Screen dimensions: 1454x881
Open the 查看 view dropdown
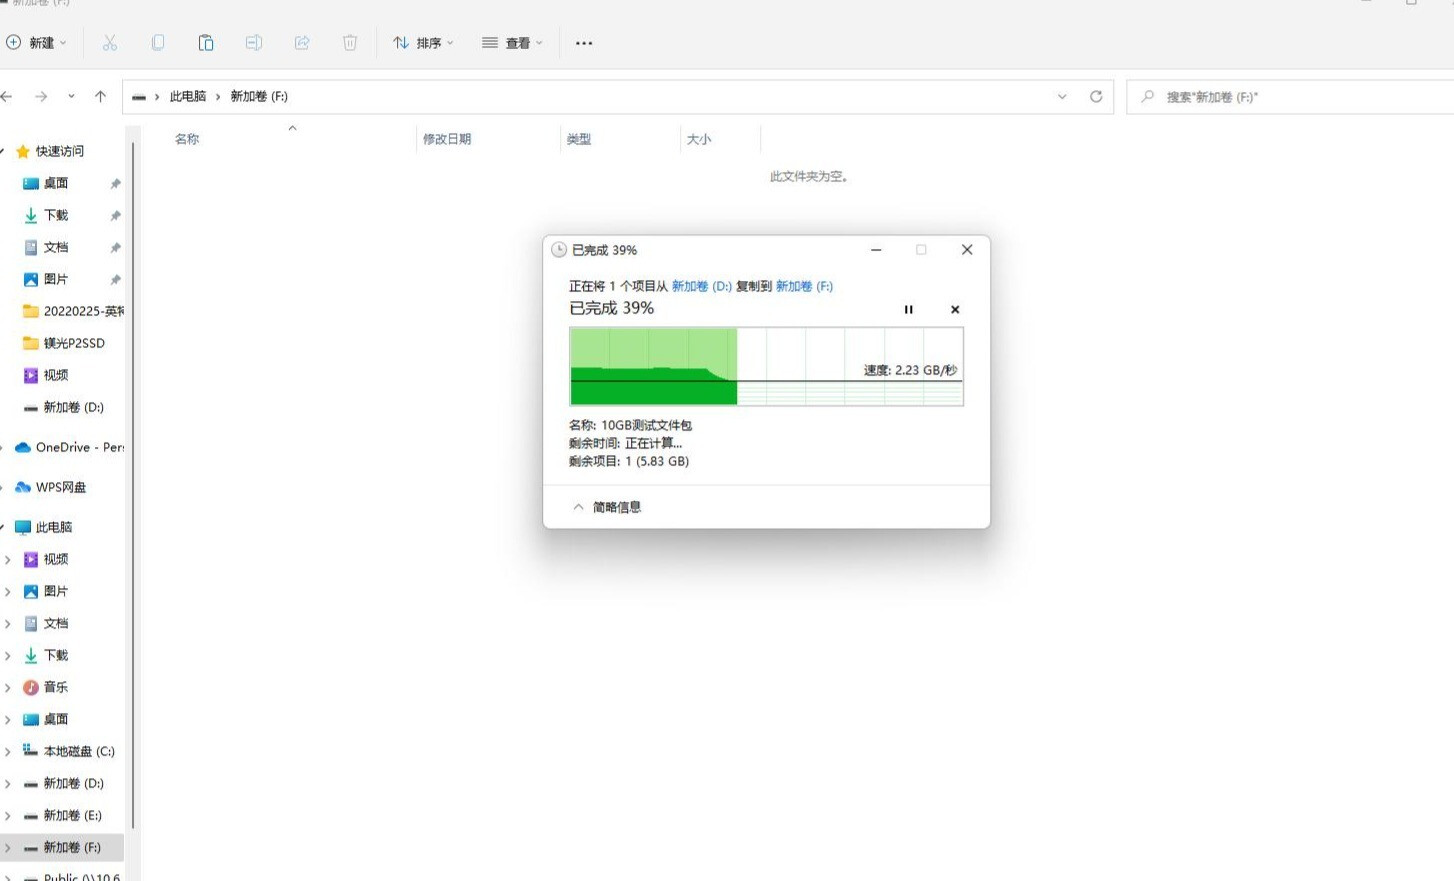[x=512, y=43]
